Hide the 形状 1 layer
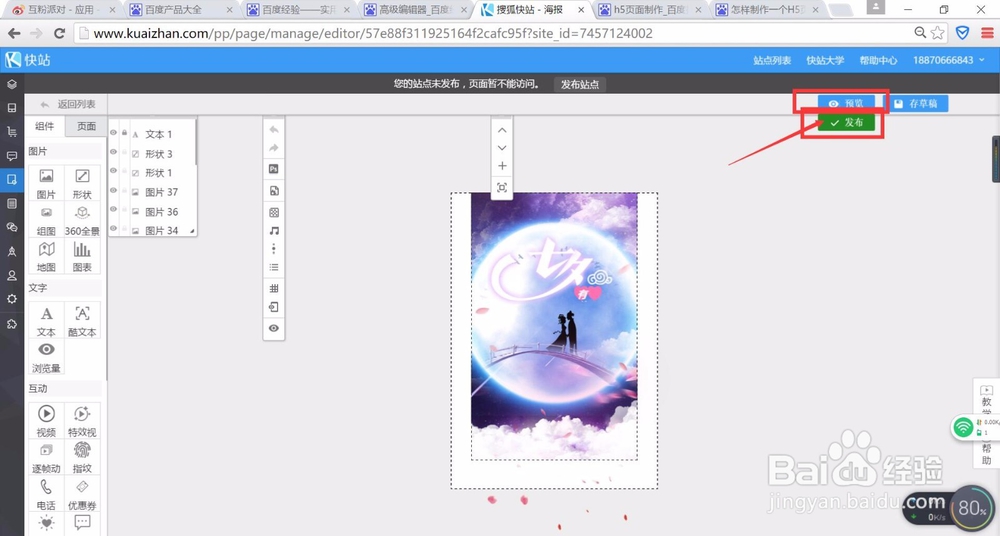This screenshot has width=1000, height=536. (x=114, y=171)
